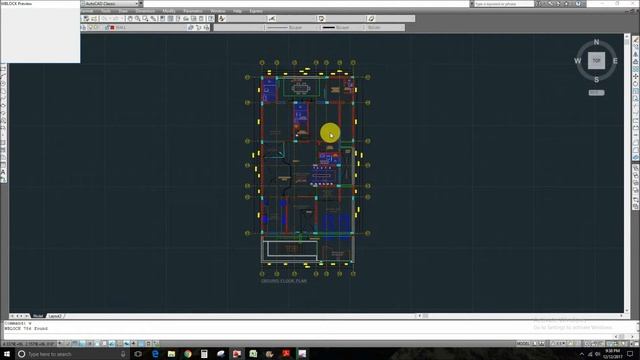Open the Layer States Manager icon
Screen dimensions: 640x360
(207, 27)
